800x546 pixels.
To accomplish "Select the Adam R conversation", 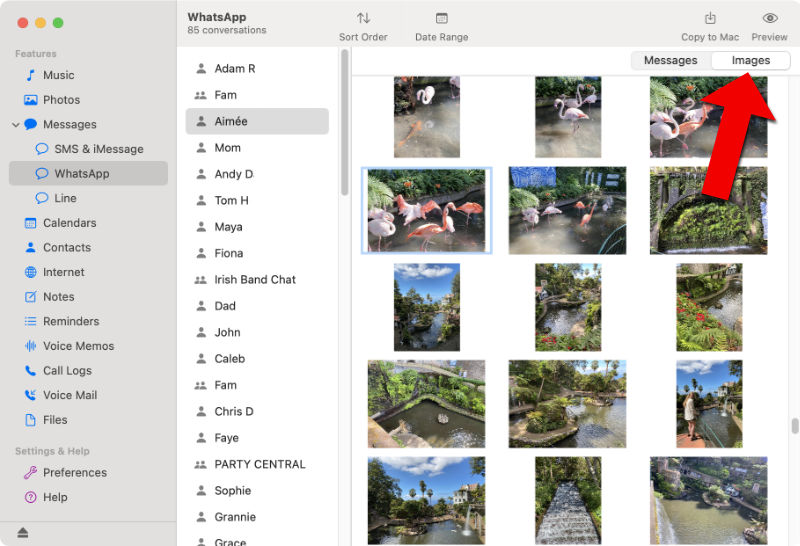I will point(257,68).
